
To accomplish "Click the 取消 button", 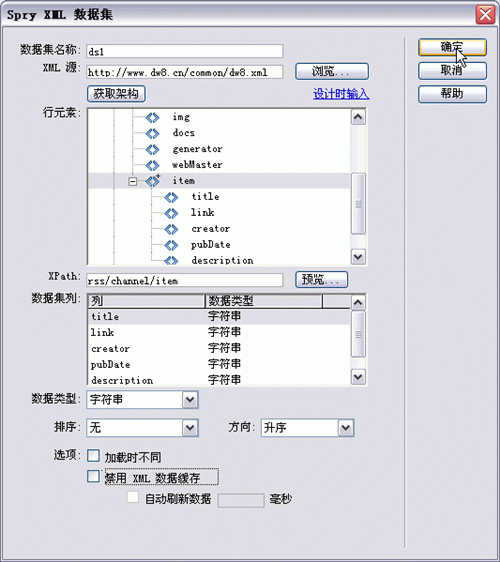I will tap(452, 71).
